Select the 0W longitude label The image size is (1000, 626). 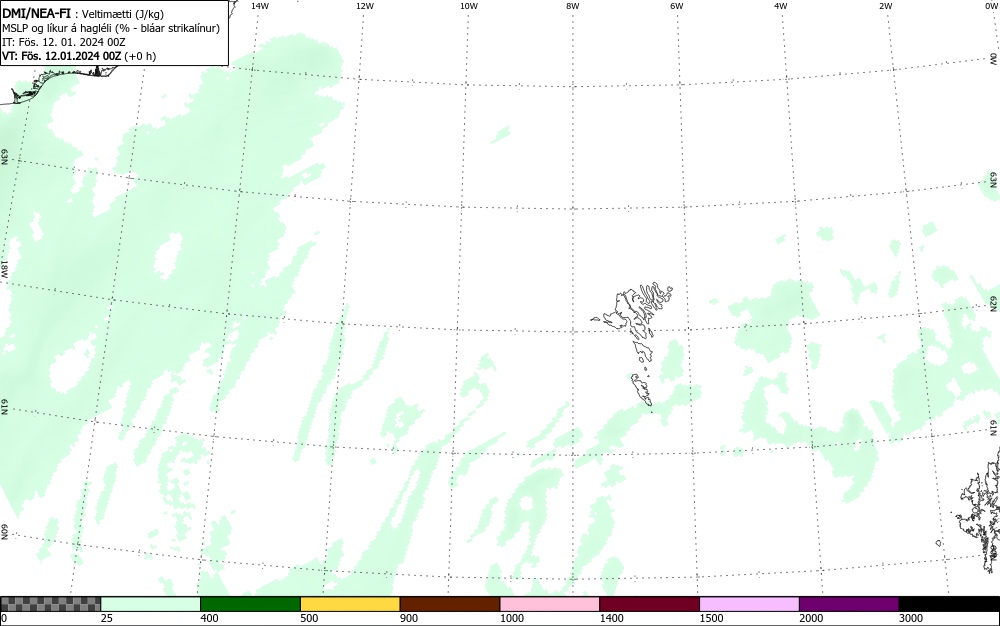pos(991,6)
